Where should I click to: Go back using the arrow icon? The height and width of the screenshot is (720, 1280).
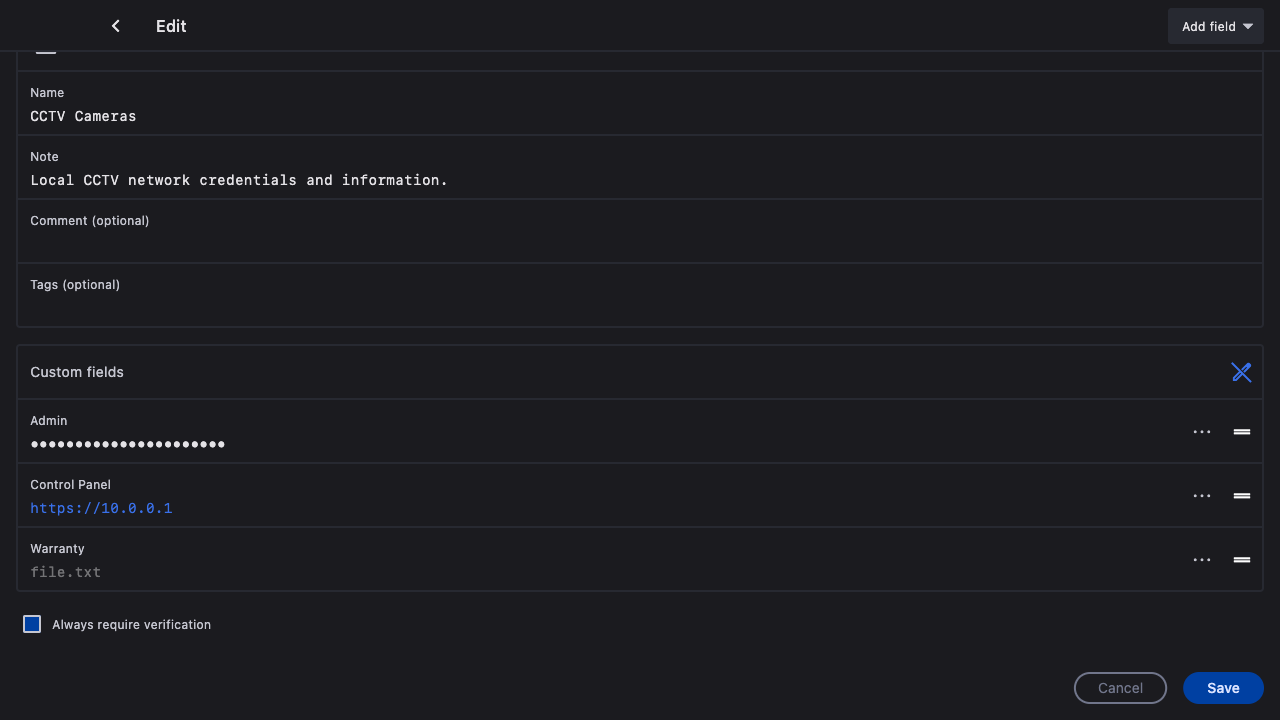click(116, 26)
